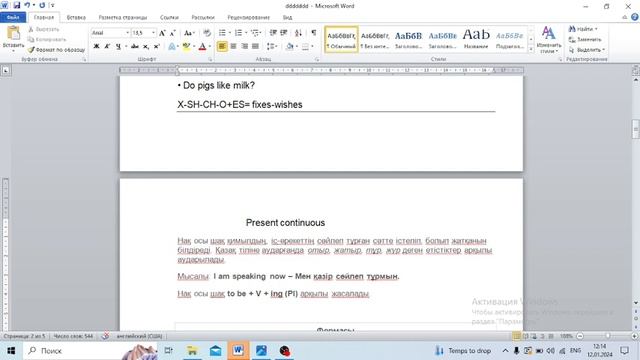The width and height of the screenshot is (640, 360).
Task: Click the vertical scrollbar thumb
Action: [x=636, y=129]
